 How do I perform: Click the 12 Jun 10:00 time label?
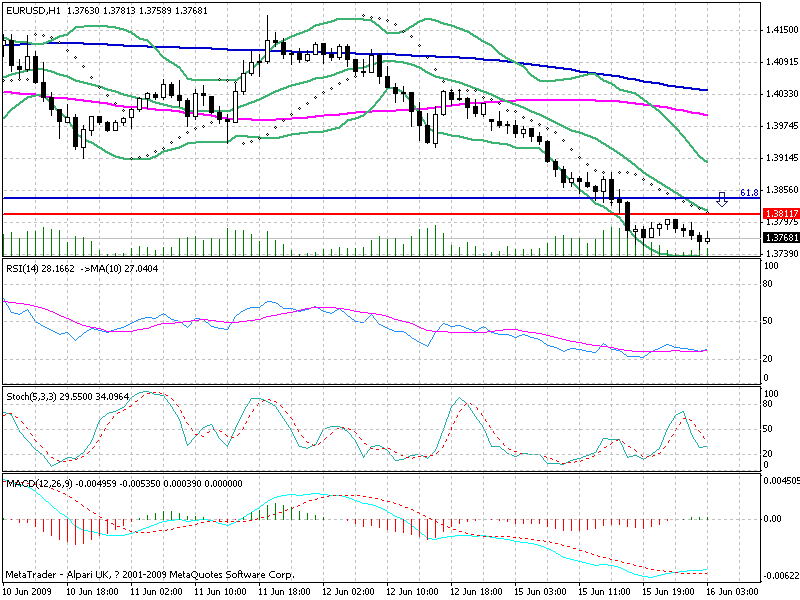tap(412, 591)
